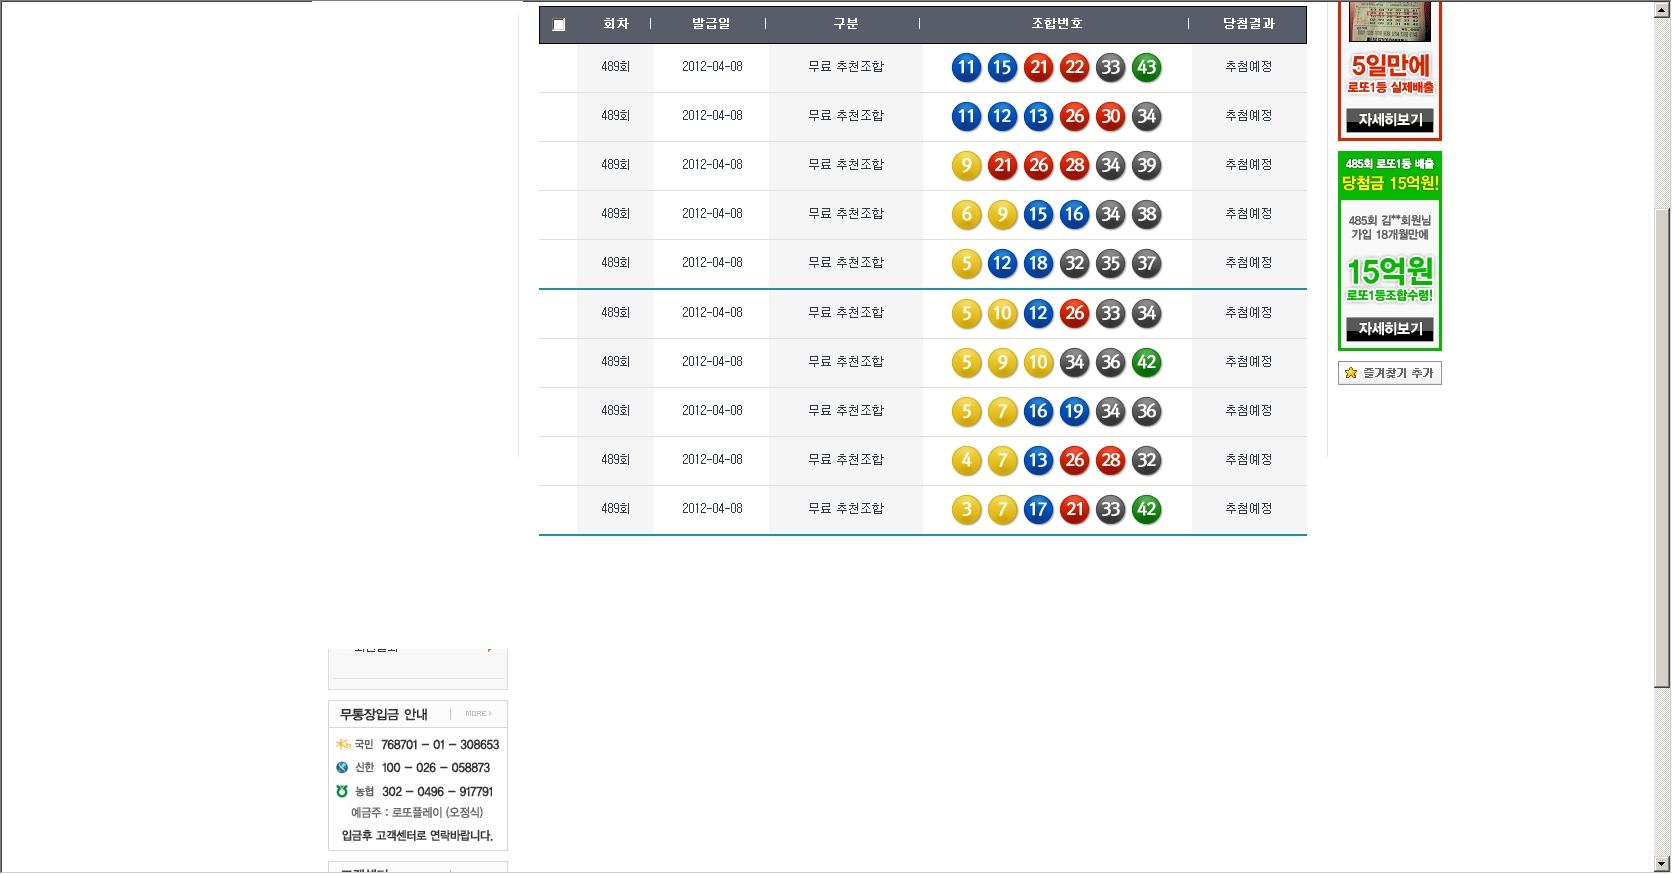Click the scrollbar up arrow
The height and width of the screenshot is (874, 1672).
(1661, 9)
